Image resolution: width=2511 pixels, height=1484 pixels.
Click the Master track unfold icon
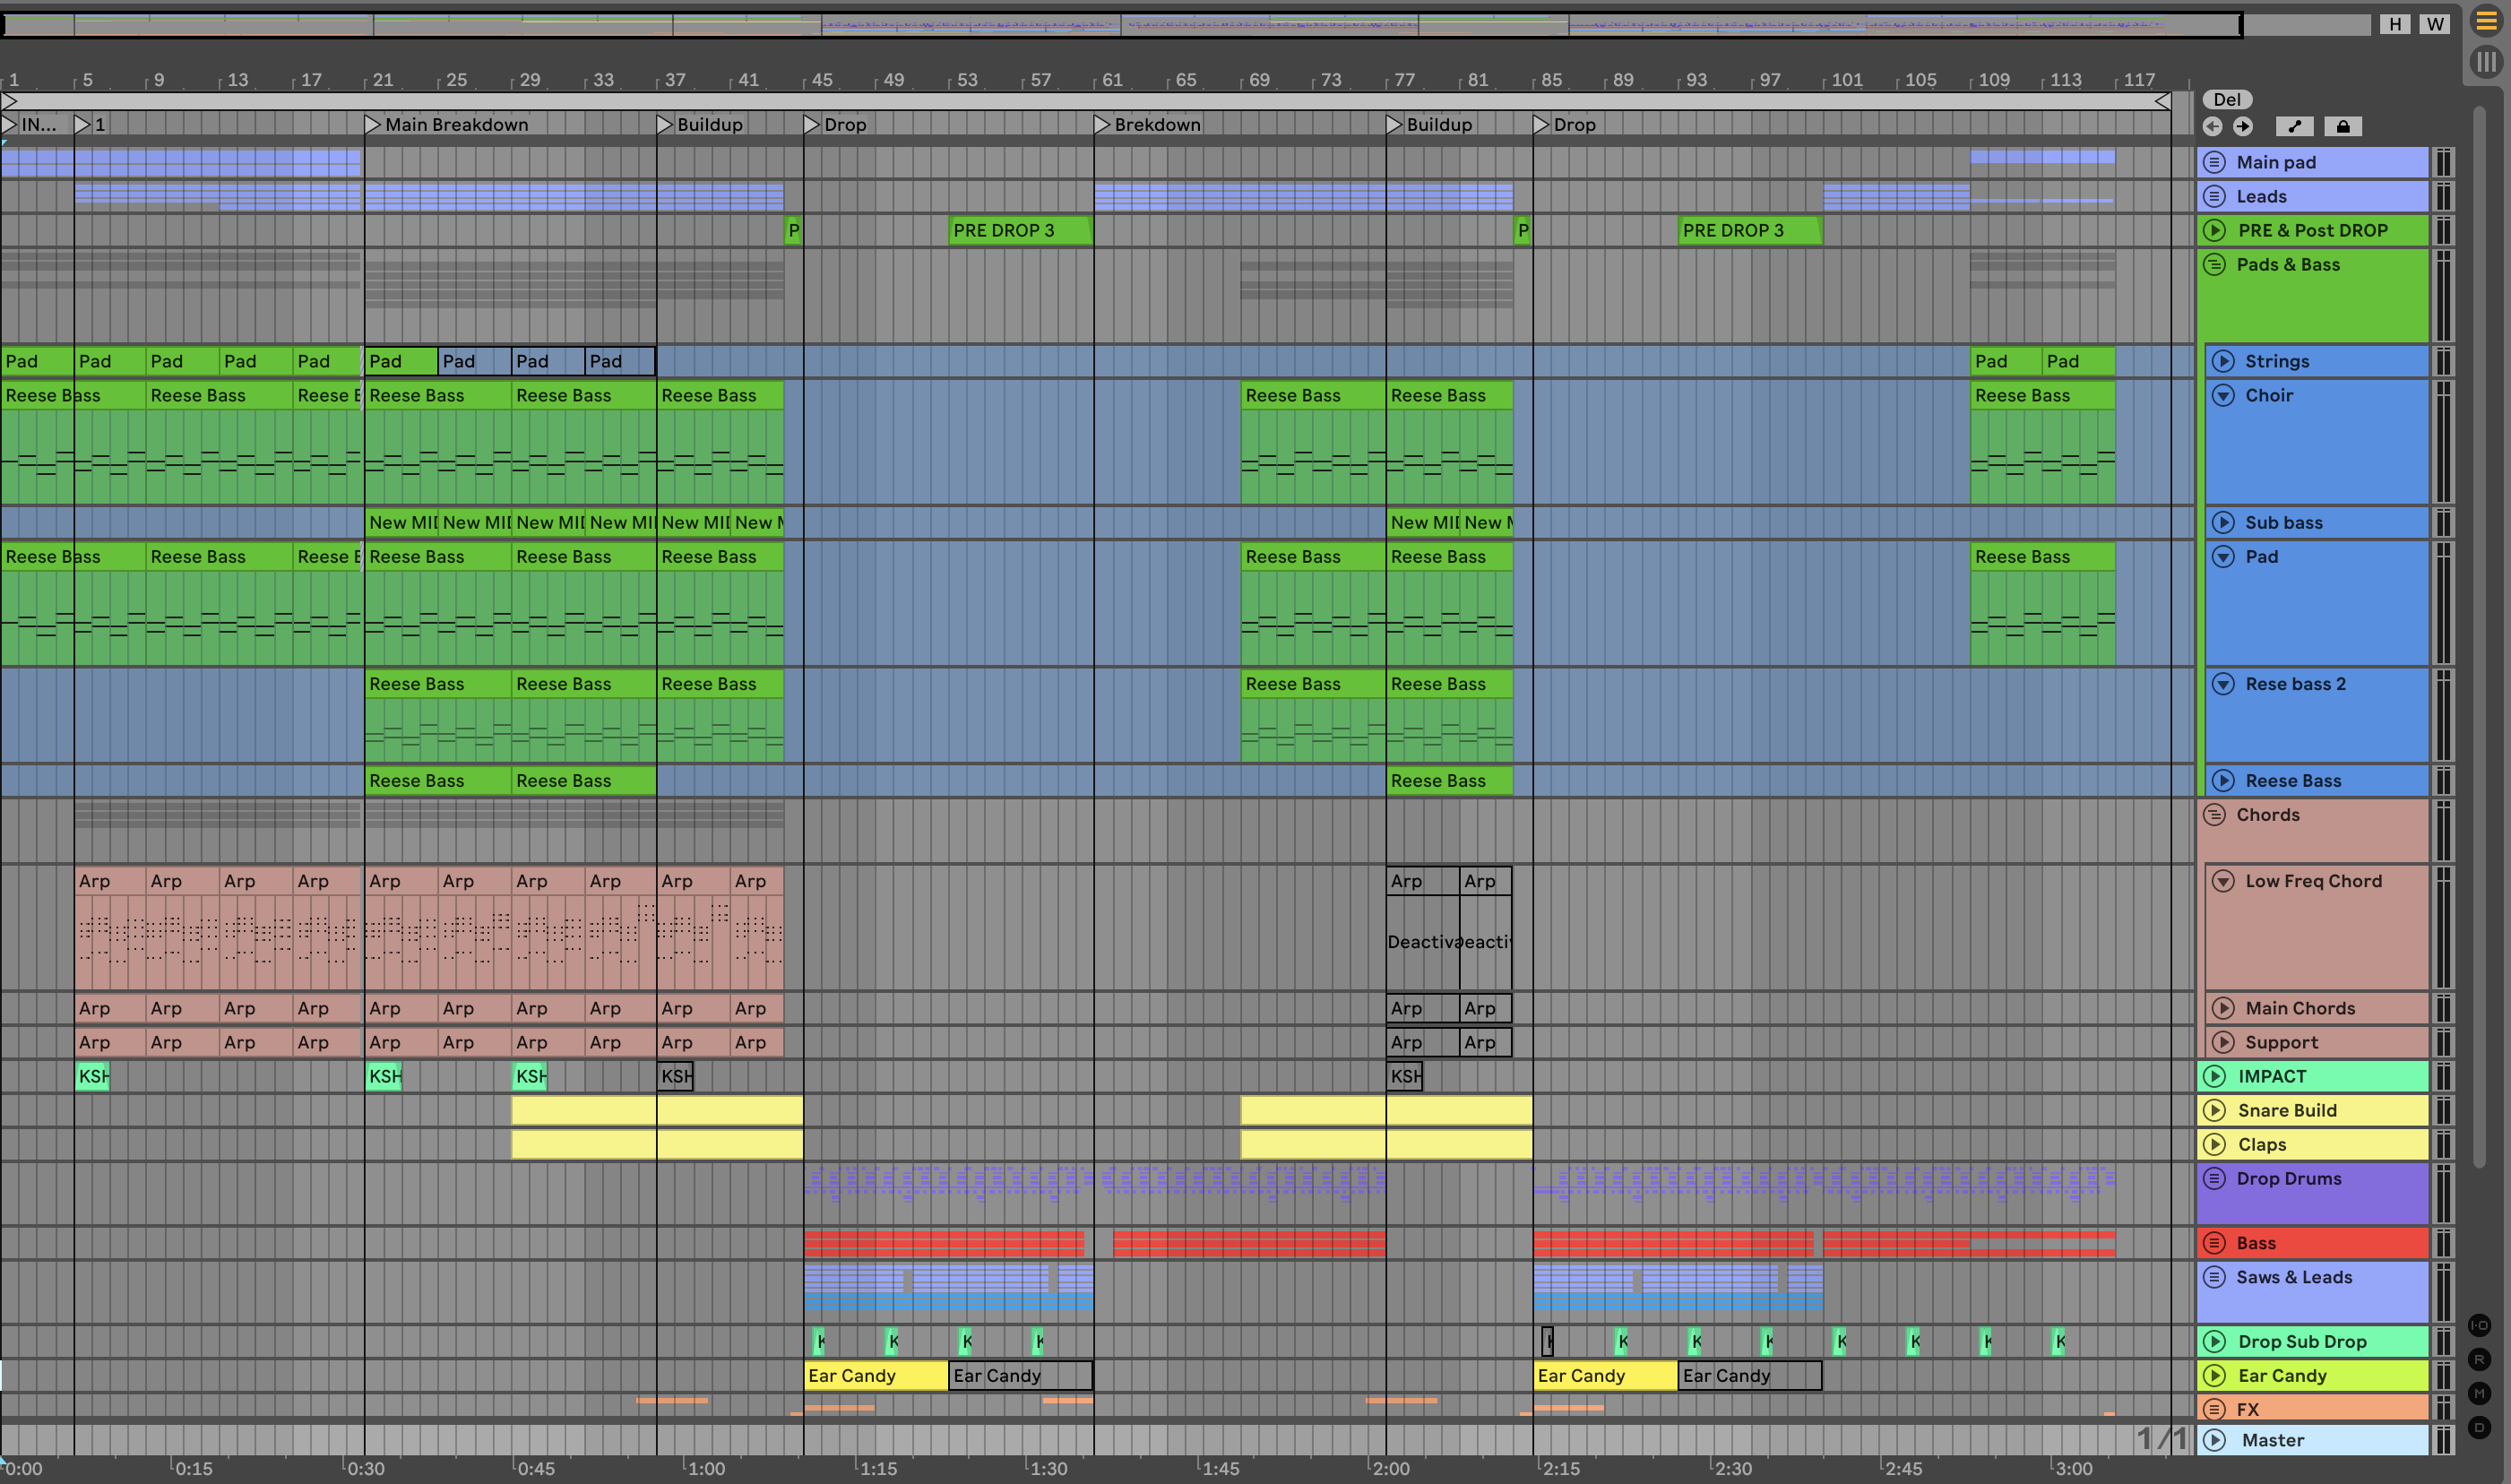[x=2215, y=1440]
